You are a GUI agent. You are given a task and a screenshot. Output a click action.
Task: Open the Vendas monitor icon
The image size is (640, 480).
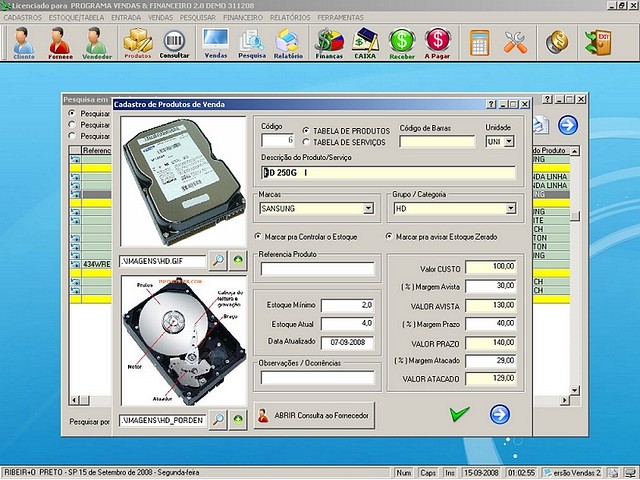(x=215, y=42)
